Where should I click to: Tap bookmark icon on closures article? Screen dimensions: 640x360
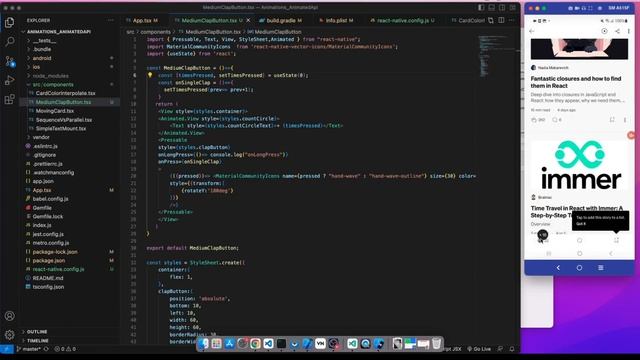click(x=612, y=120)
